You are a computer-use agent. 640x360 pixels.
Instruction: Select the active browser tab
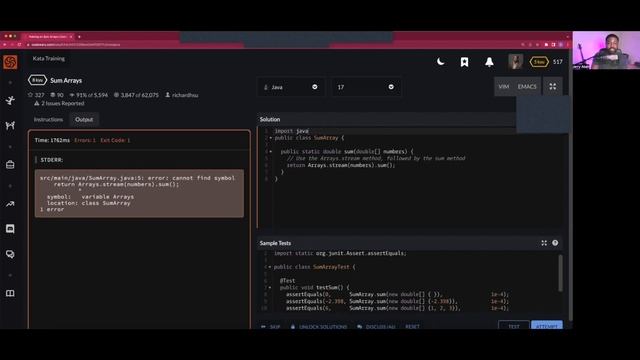click(47, 36)
